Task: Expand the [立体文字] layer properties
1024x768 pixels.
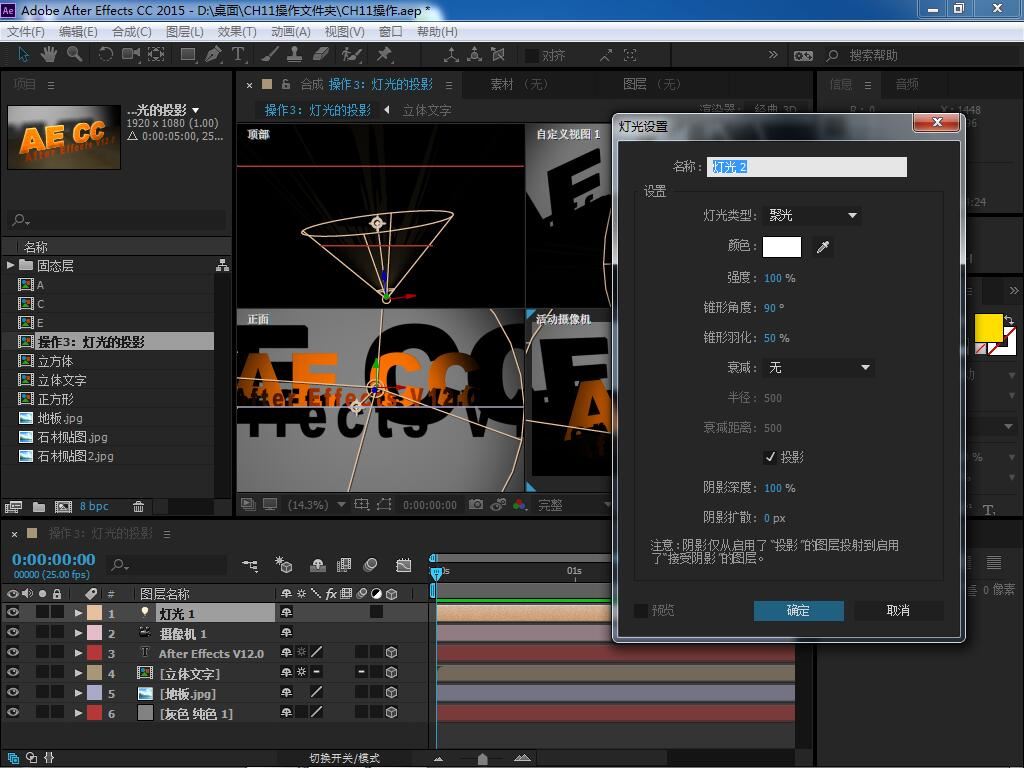Action: (x=78, y=673)
